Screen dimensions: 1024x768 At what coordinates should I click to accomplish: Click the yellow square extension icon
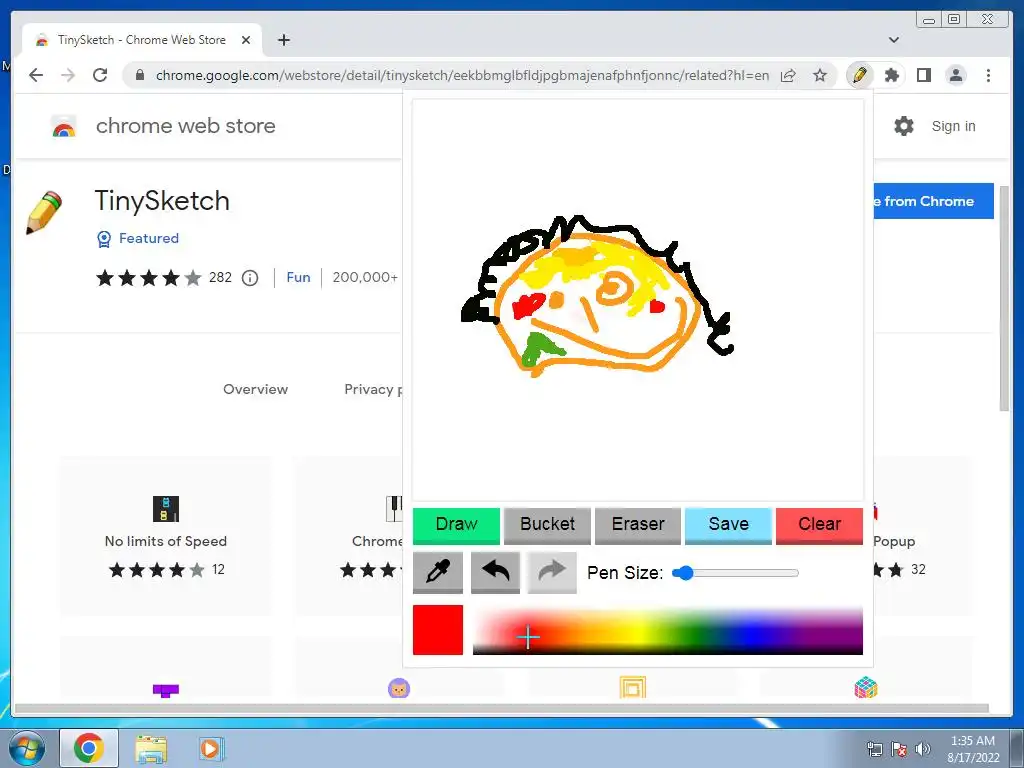(x=632, y=688)
